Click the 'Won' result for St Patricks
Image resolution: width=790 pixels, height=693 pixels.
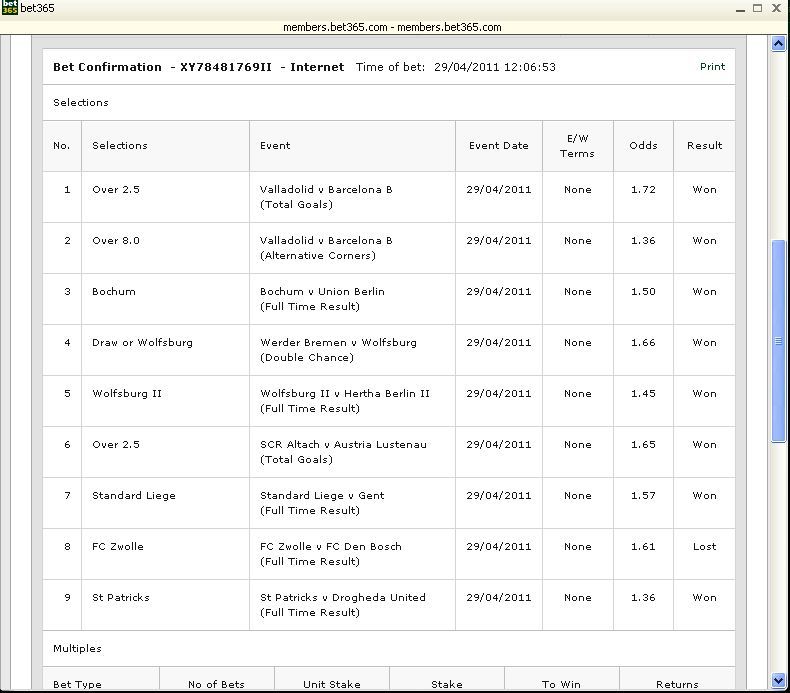pyautogui.click(x=704, y=597)
